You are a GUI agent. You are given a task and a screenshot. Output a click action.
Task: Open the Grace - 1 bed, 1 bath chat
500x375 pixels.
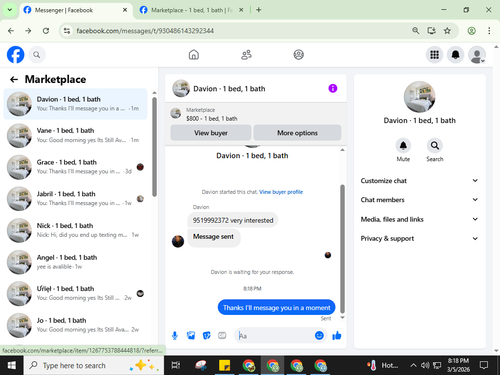pyautogui.click(x=75, y=167)
